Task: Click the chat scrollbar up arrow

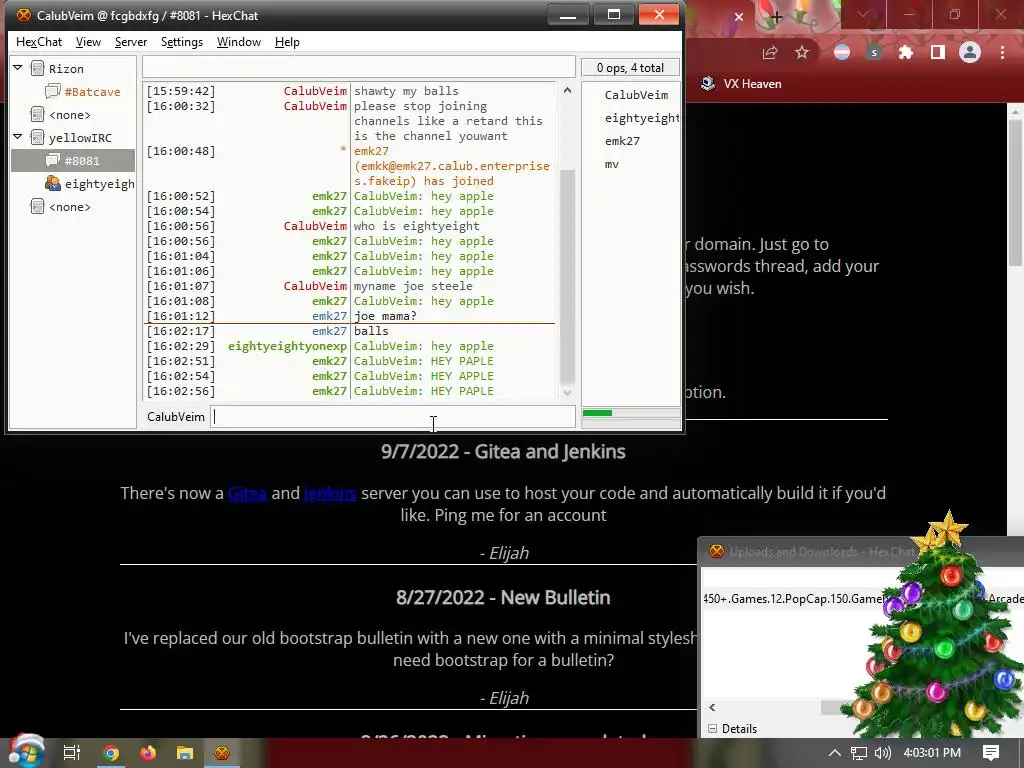Action: tap(568, 90)
